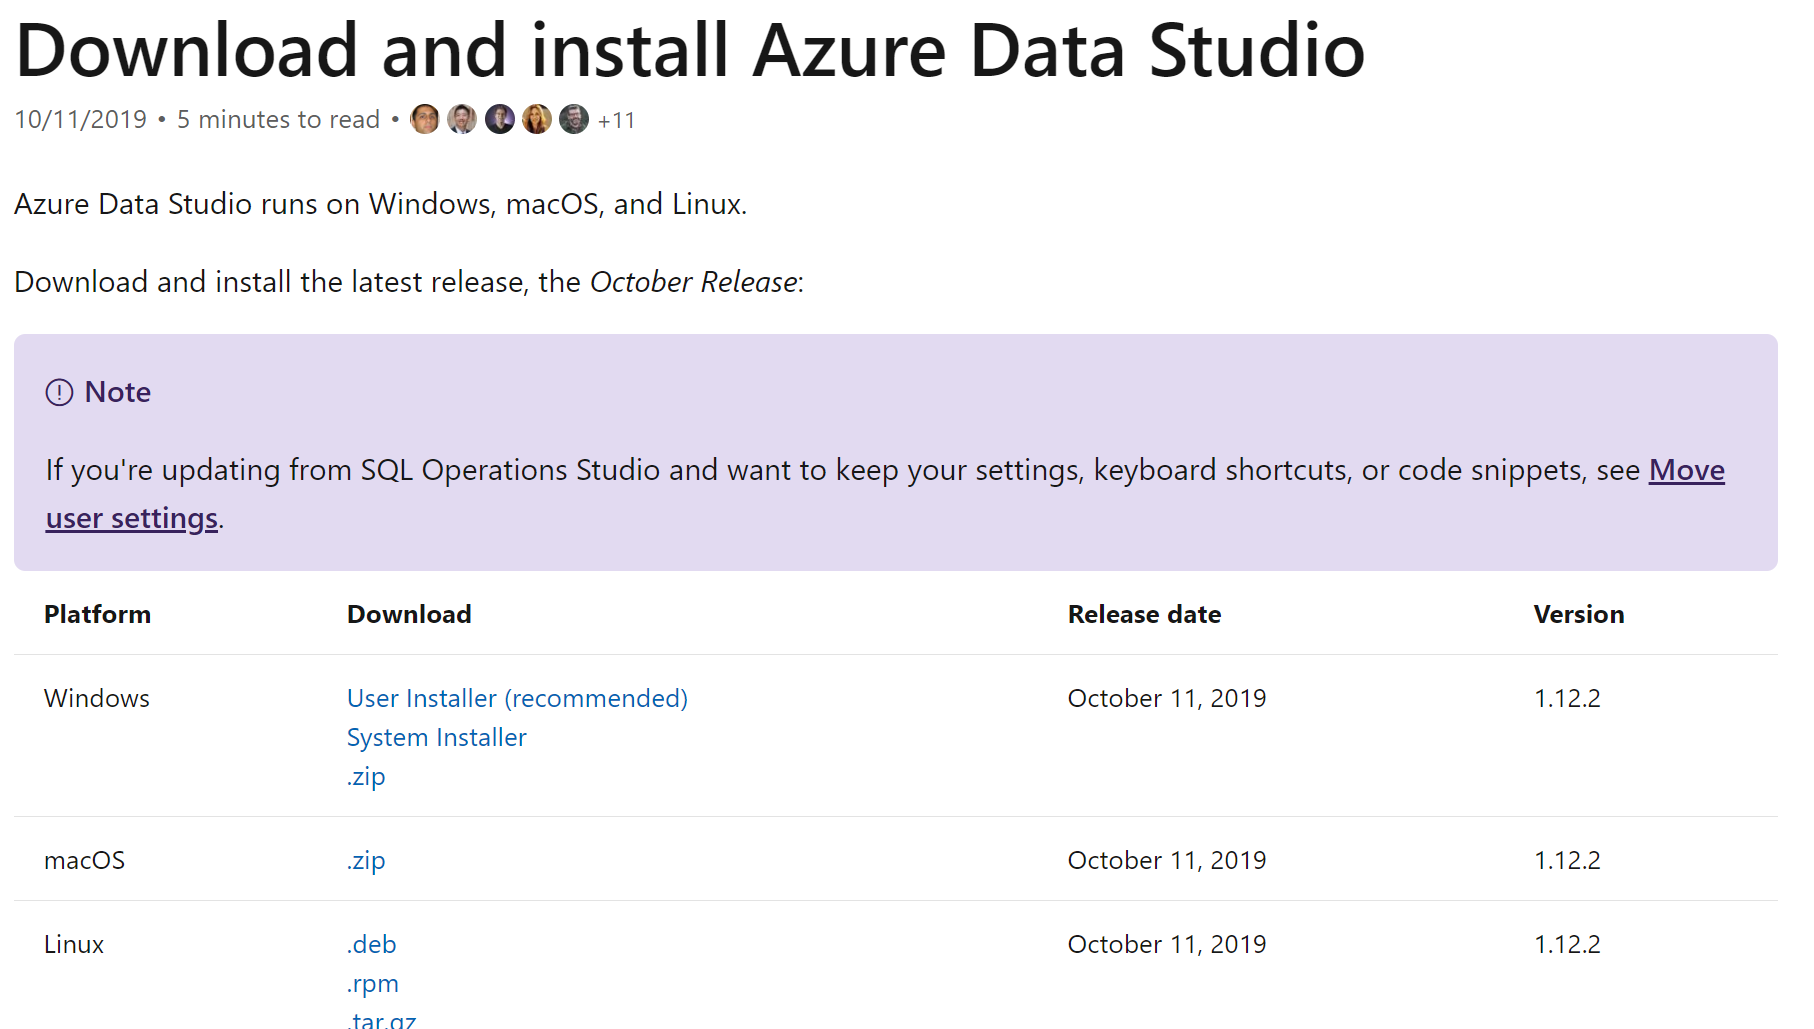Click the first author avatar icon
The height and width of the screenshot is (1029, 1814).
point(424,119)
